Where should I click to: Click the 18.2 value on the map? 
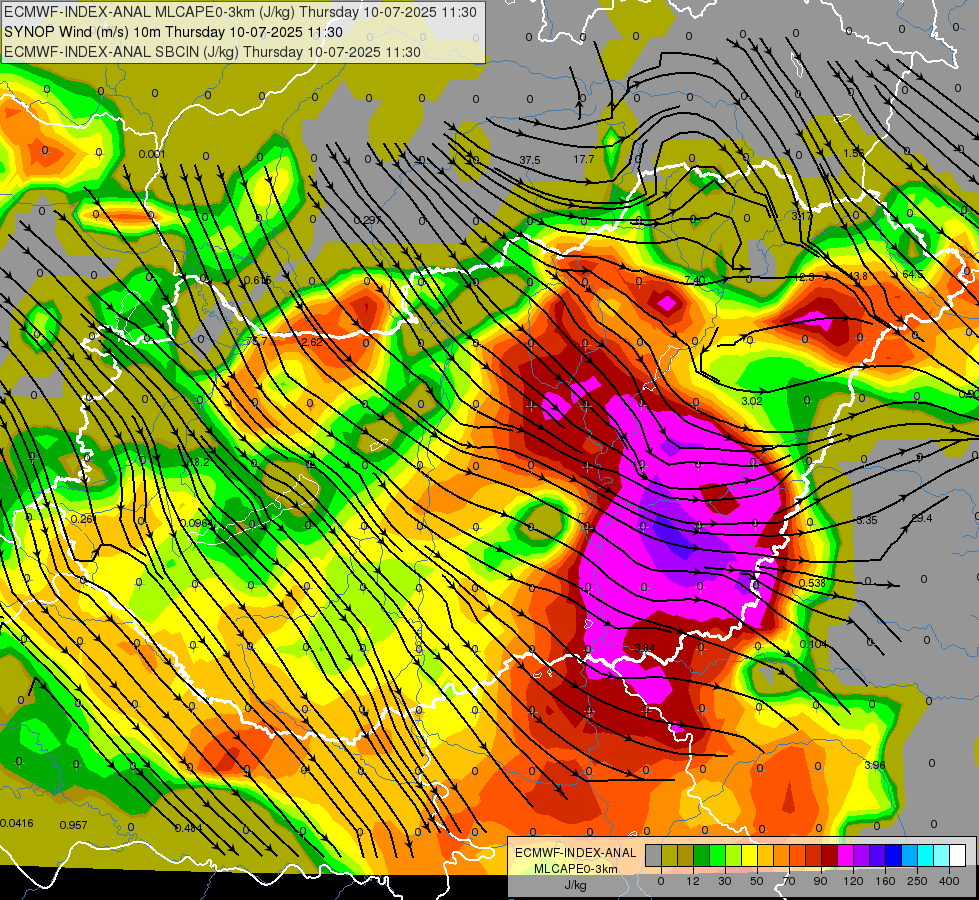(x=199, y=462)
